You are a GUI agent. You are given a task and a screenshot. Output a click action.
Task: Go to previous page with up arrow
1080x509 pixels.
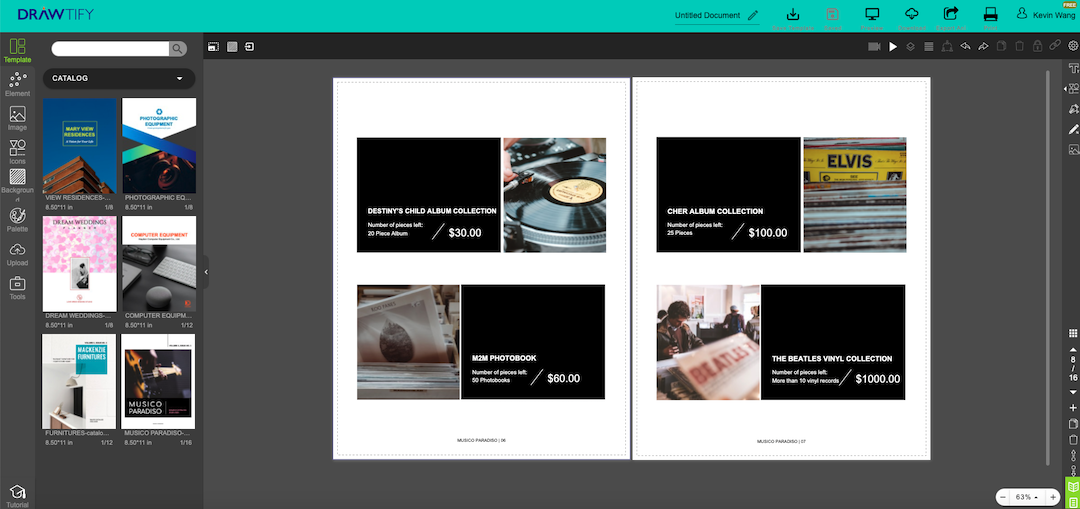(x=1072, y=349)
